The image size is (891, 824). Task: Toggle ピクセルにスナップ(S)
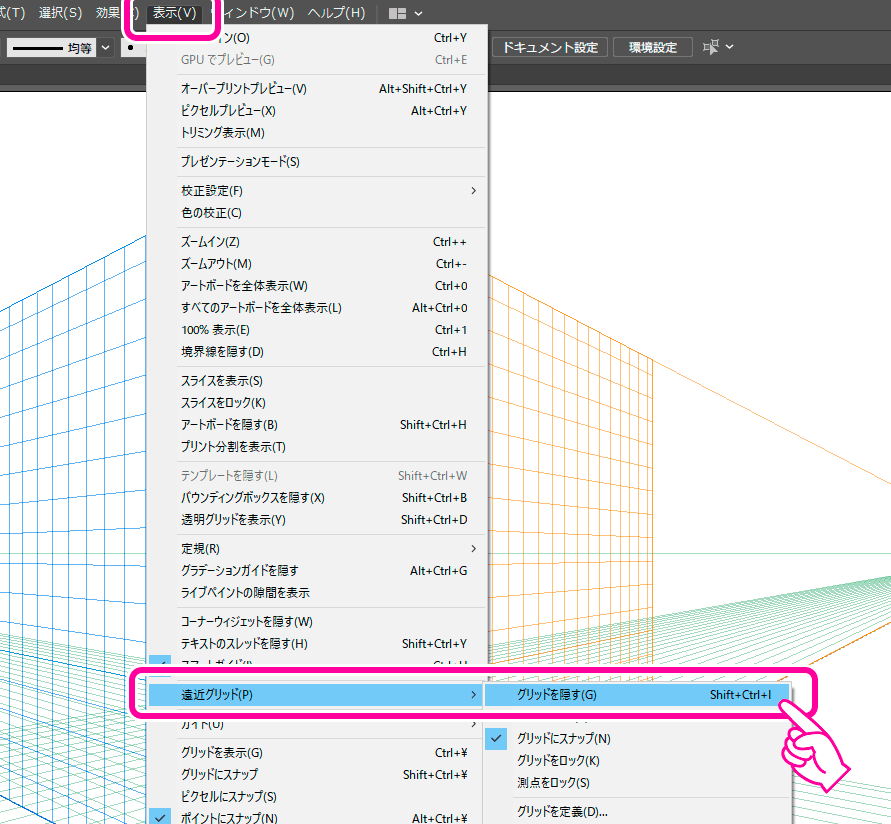coord(315,797)
